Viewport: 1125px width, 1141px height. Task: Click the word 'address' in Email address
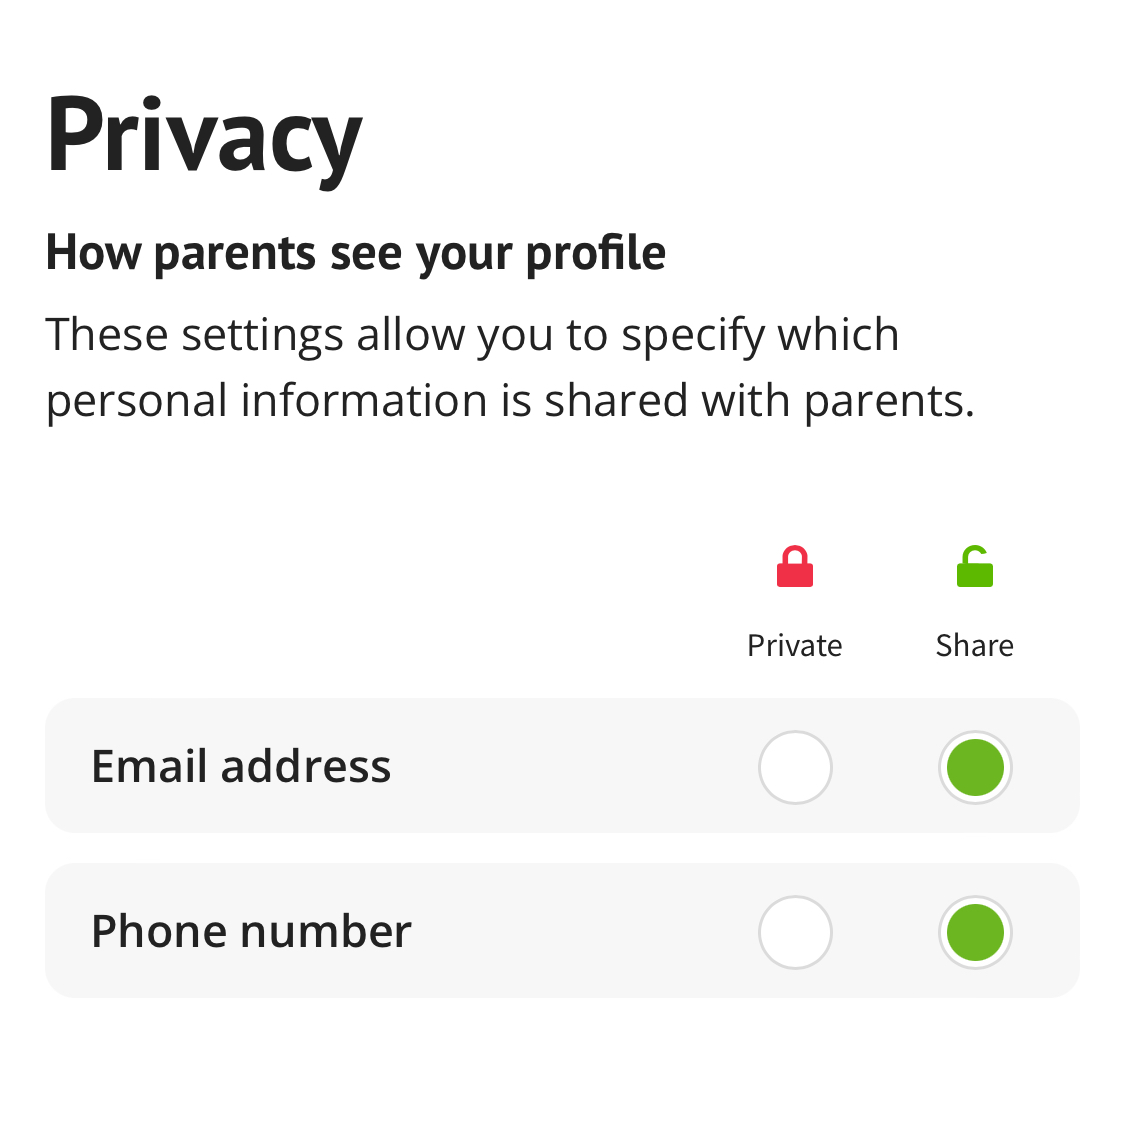tap(306, 766)
